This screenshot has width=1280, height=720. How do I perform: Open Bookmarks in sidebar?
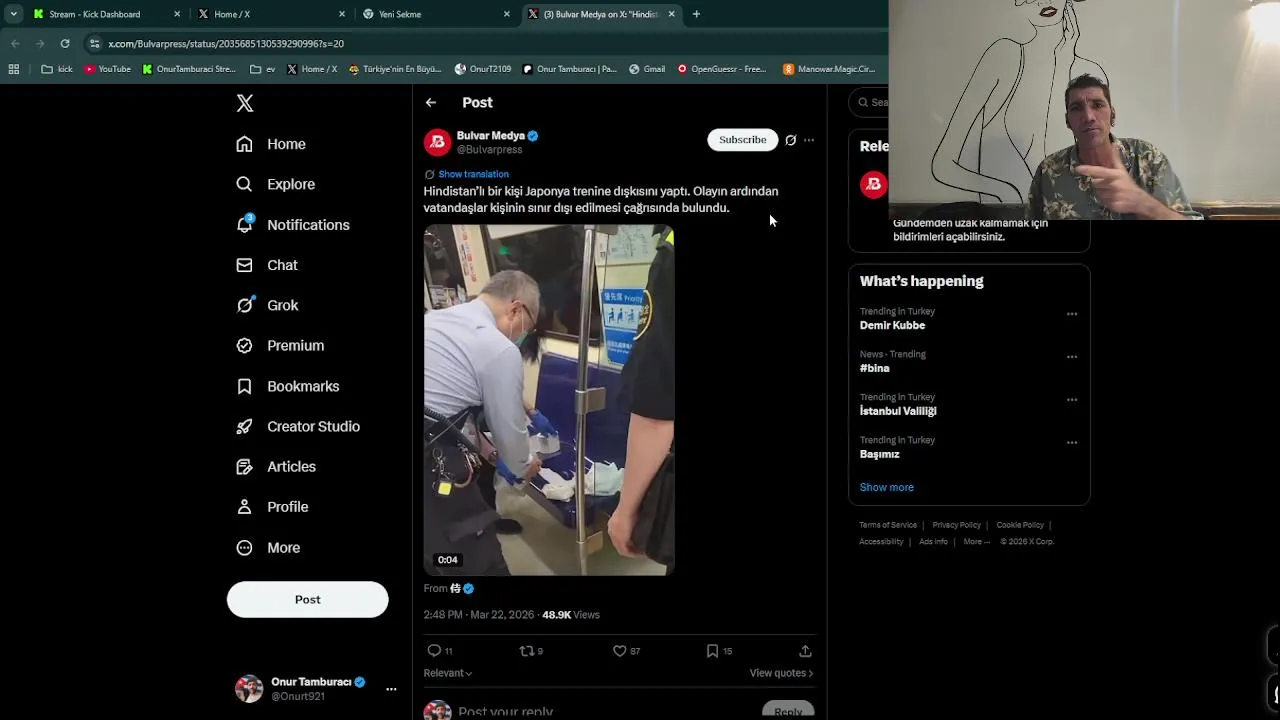tap(288, 386)
